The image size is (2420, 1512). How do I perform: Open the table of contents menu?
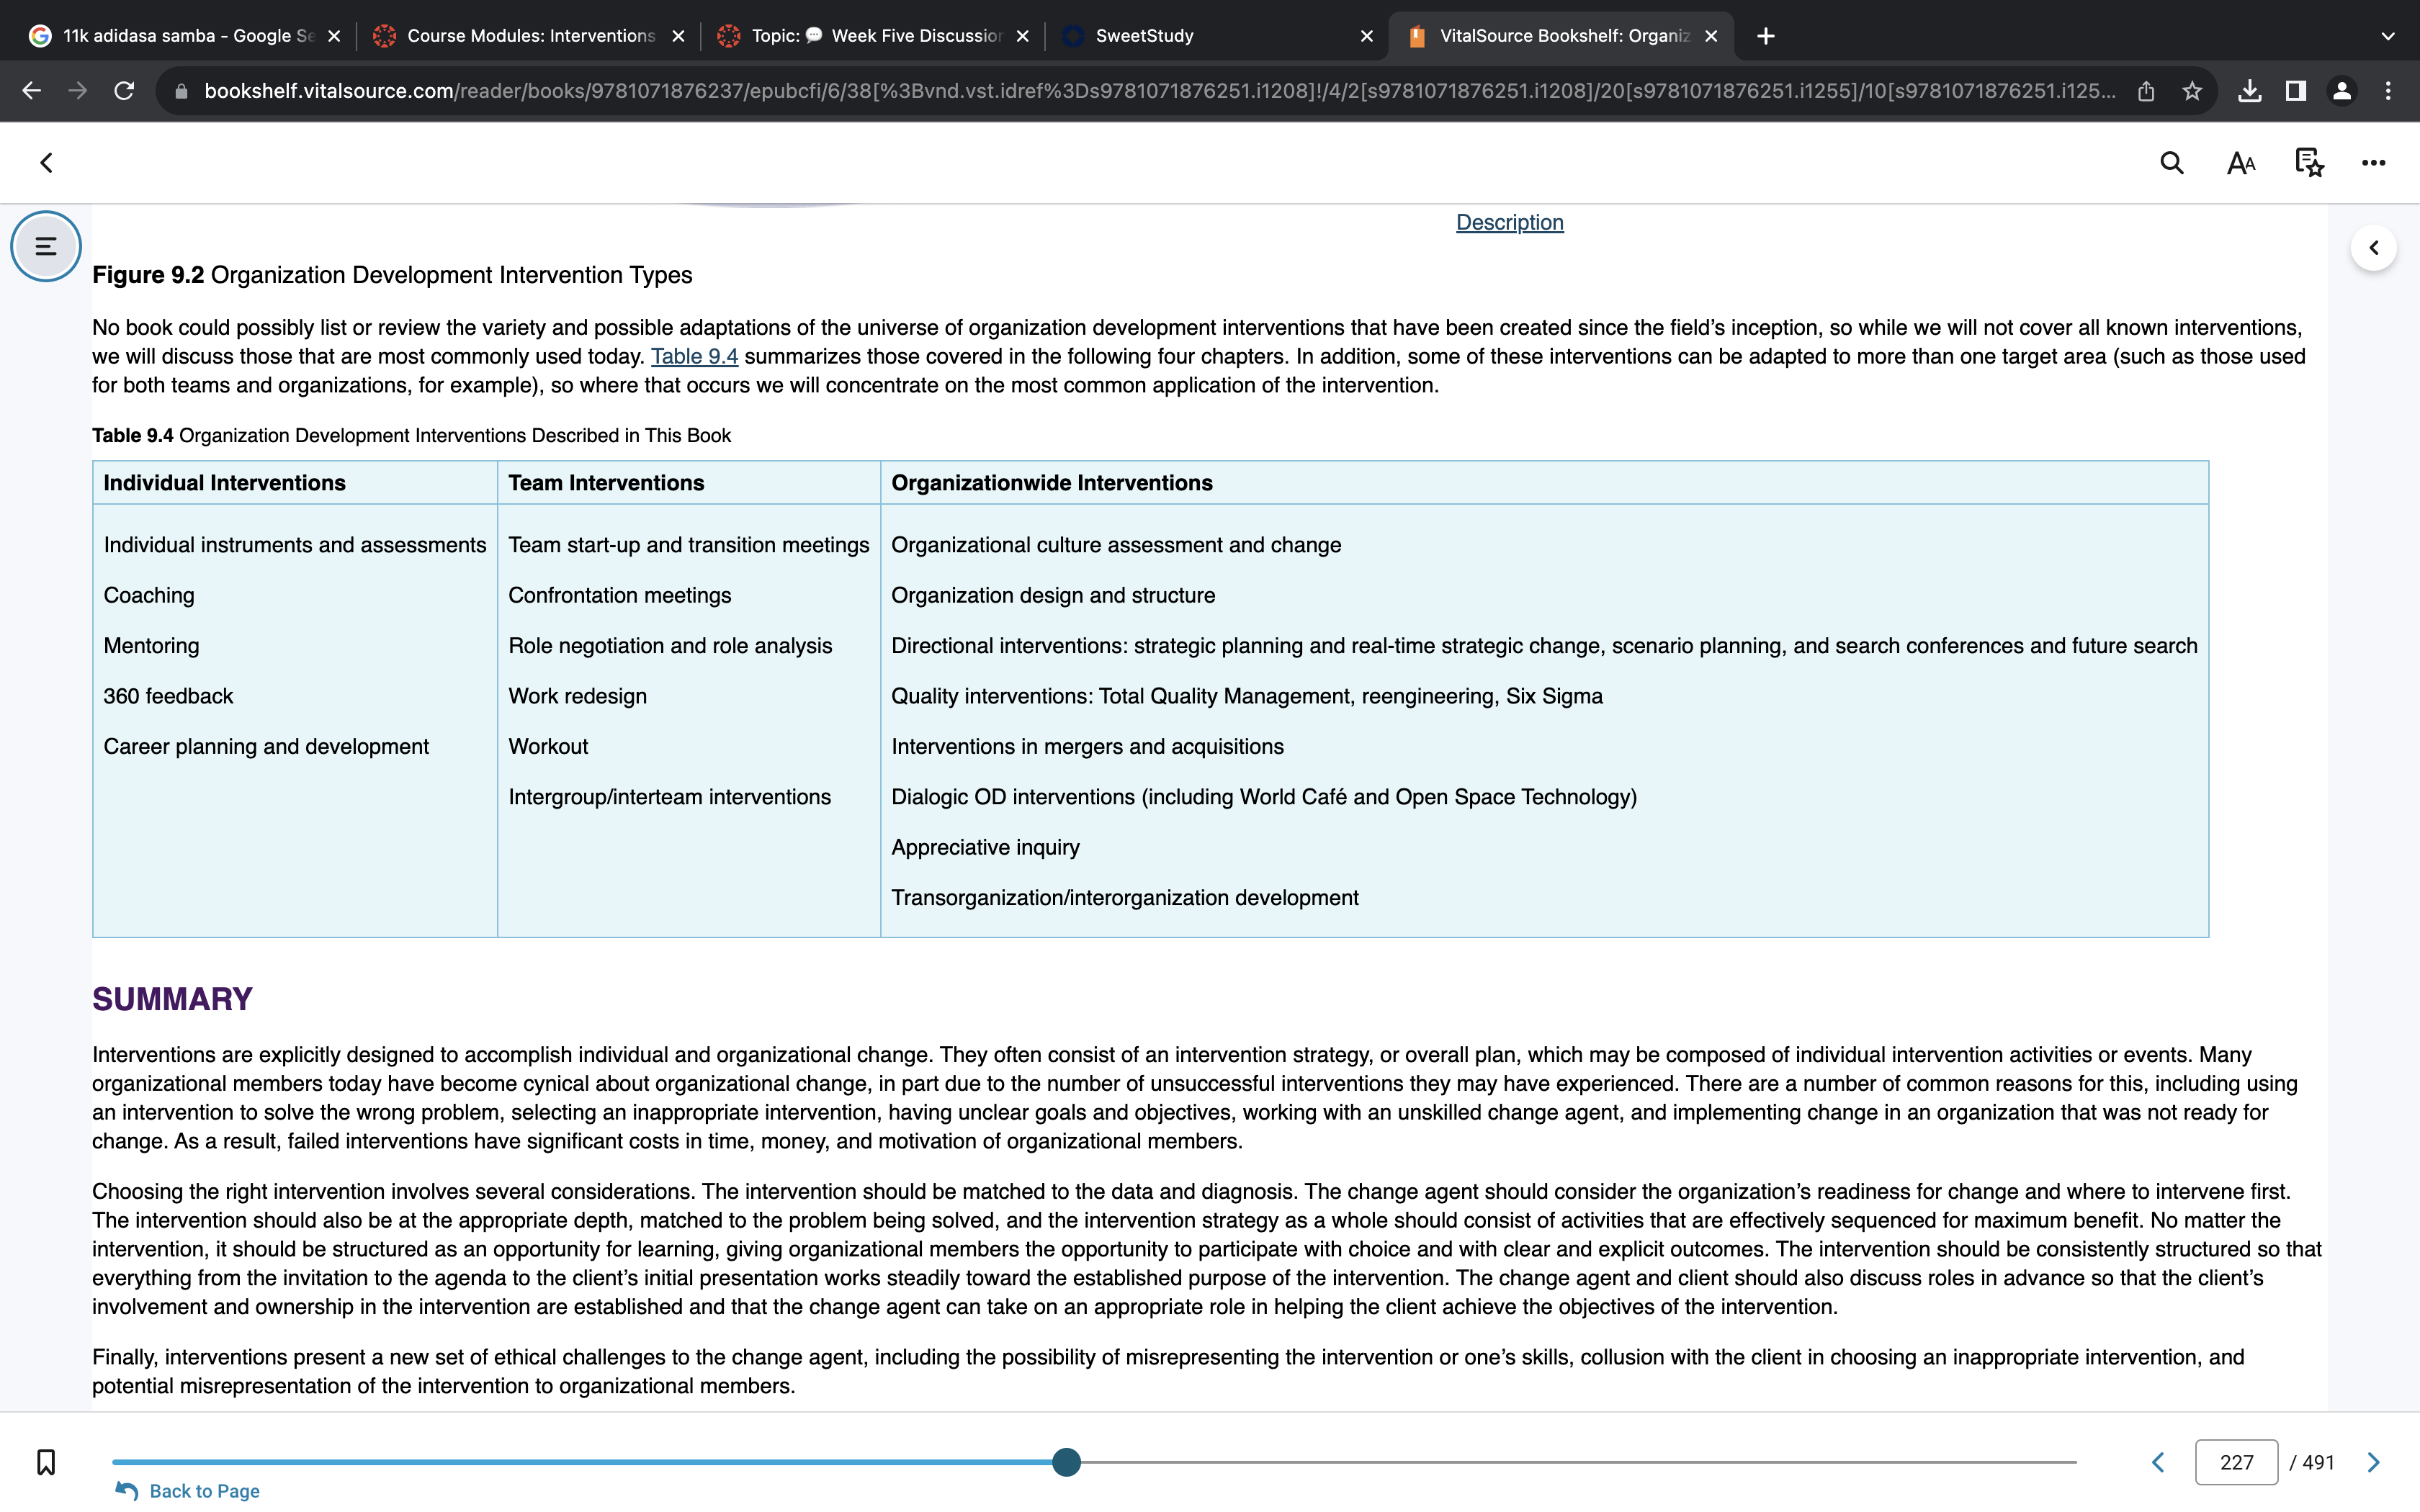coord(46,246)
